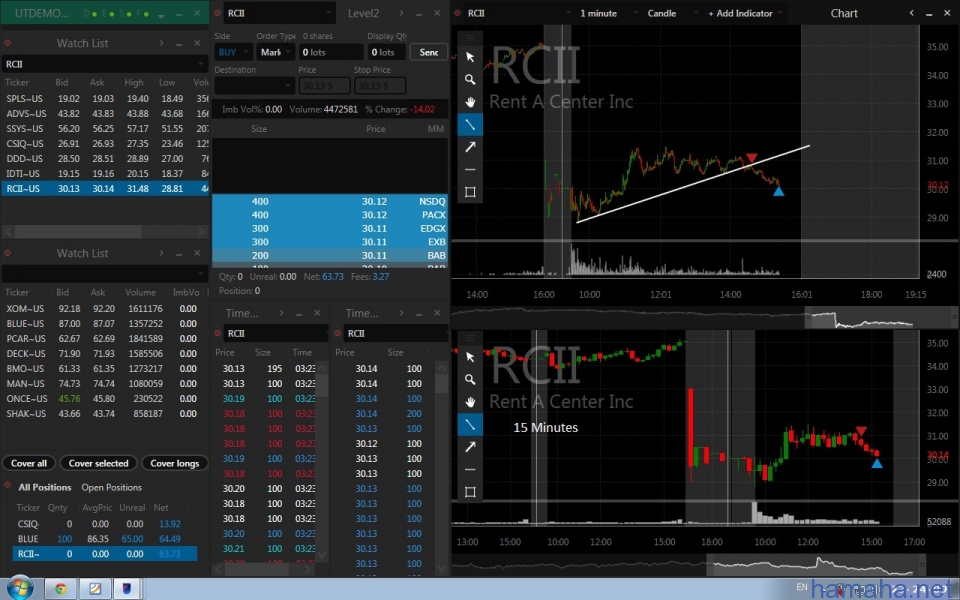Toggle the red link dot on the Level2 panel
This screenshot has width=960, height=600.
tap(218, 13)
